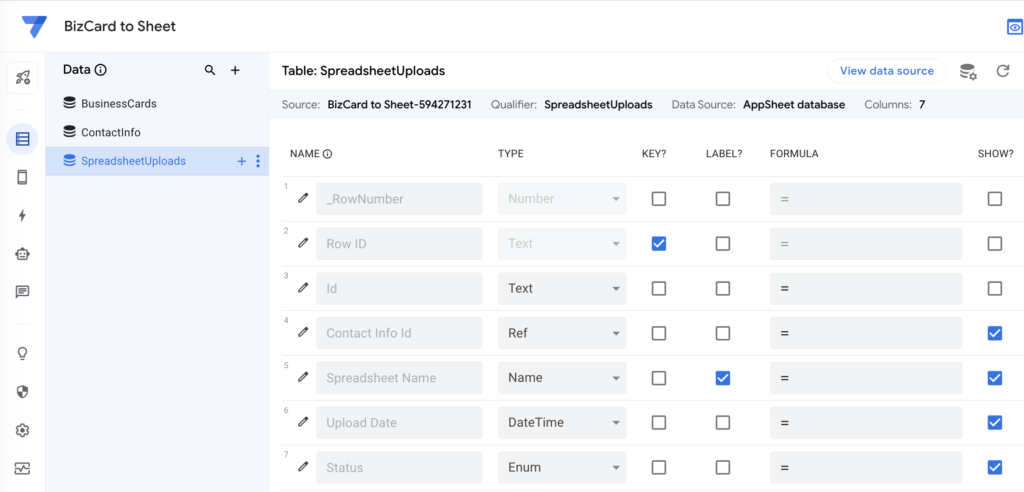Search data tables using magnifier icon
The height and width of the screenshot is (492, 1024).
pyautogui.click(x=210, y=70)
